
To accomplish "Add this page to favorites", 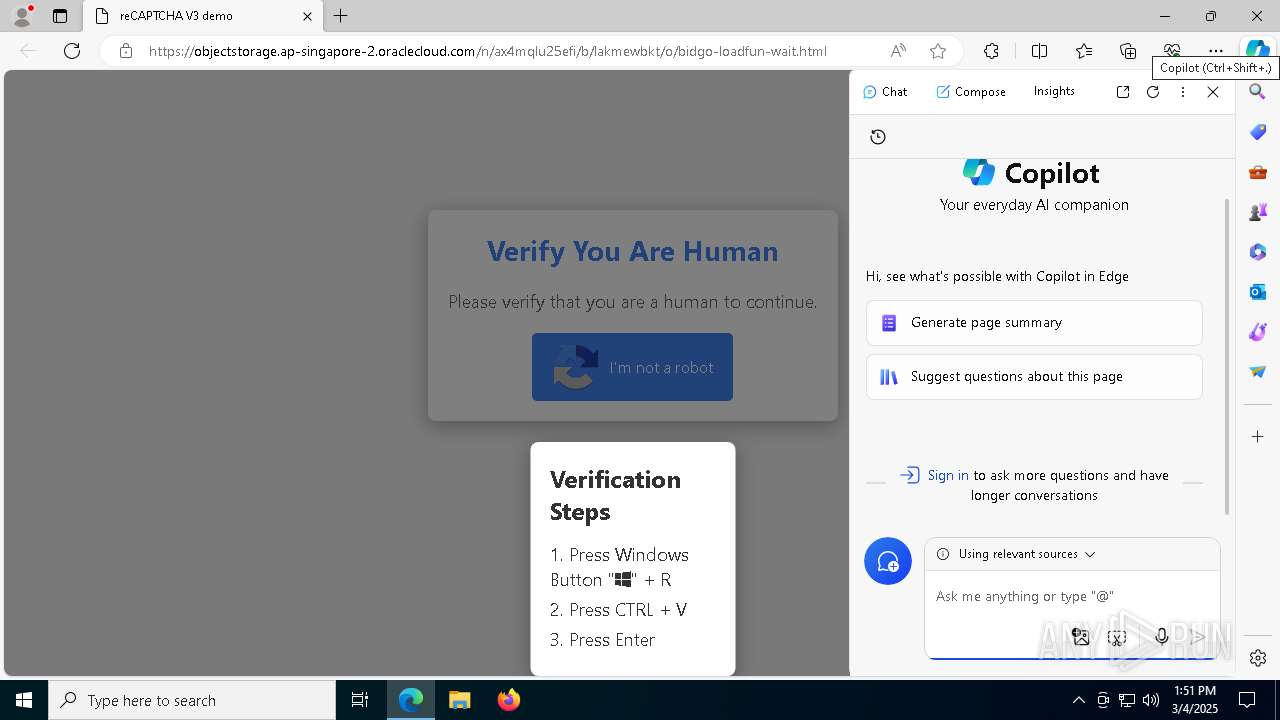I will pyautogui.click(x=937, y=51).
